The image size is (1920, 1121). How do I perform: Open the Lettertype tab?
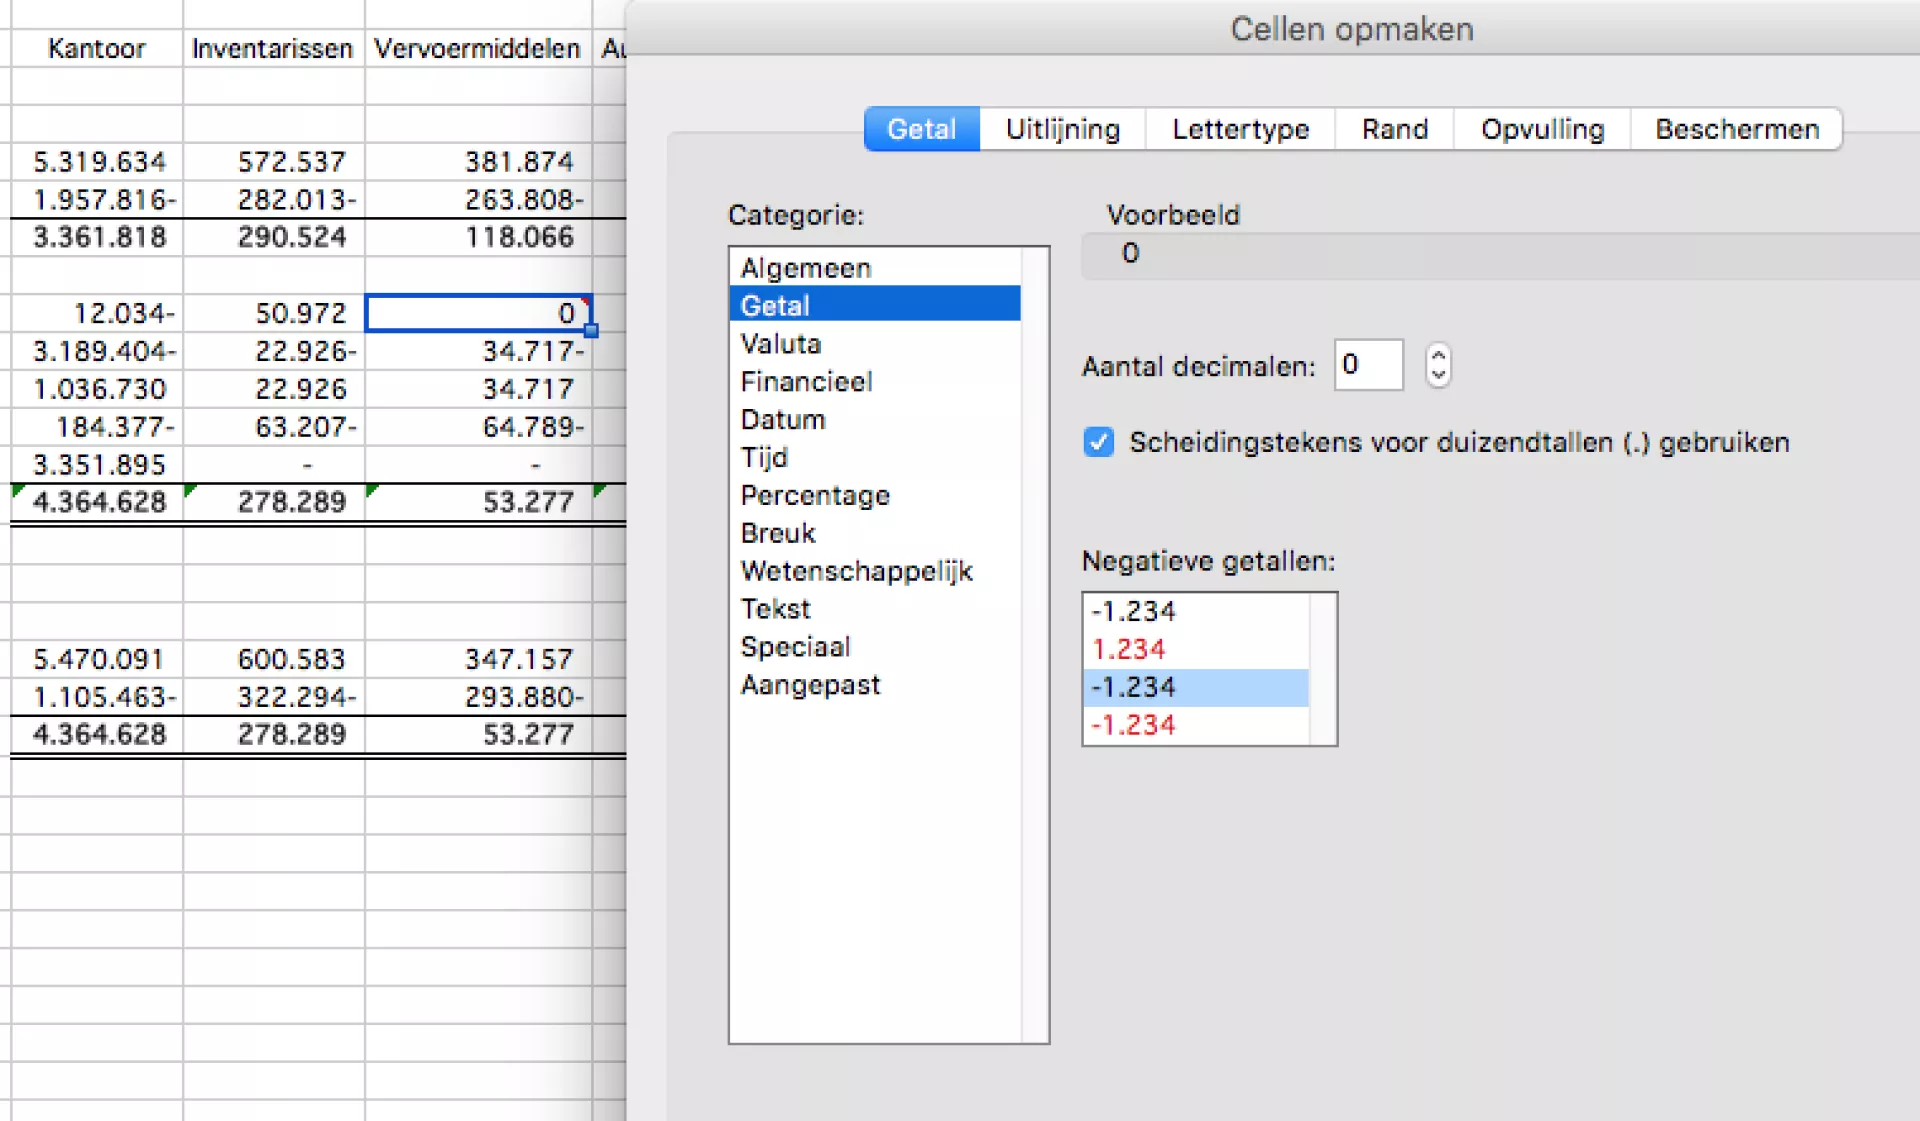pyautogui.click(x=1240, y=129)
